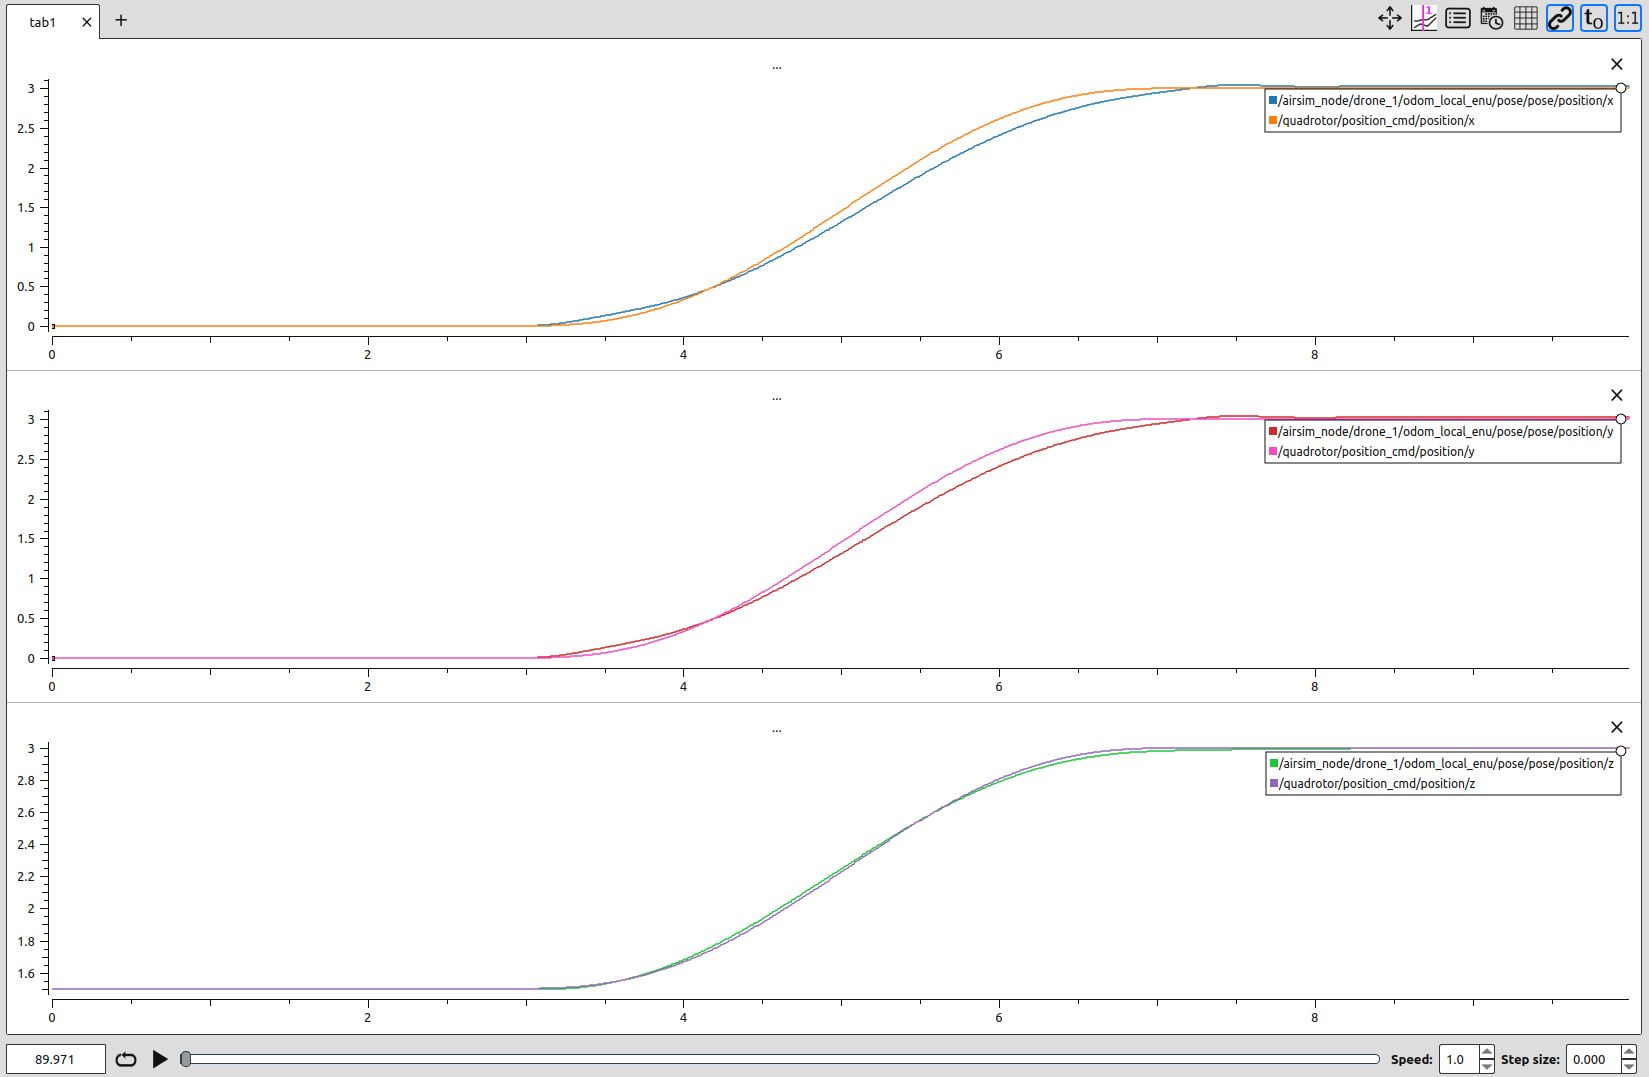Toggle the date and time display icon

[1492, 18]
